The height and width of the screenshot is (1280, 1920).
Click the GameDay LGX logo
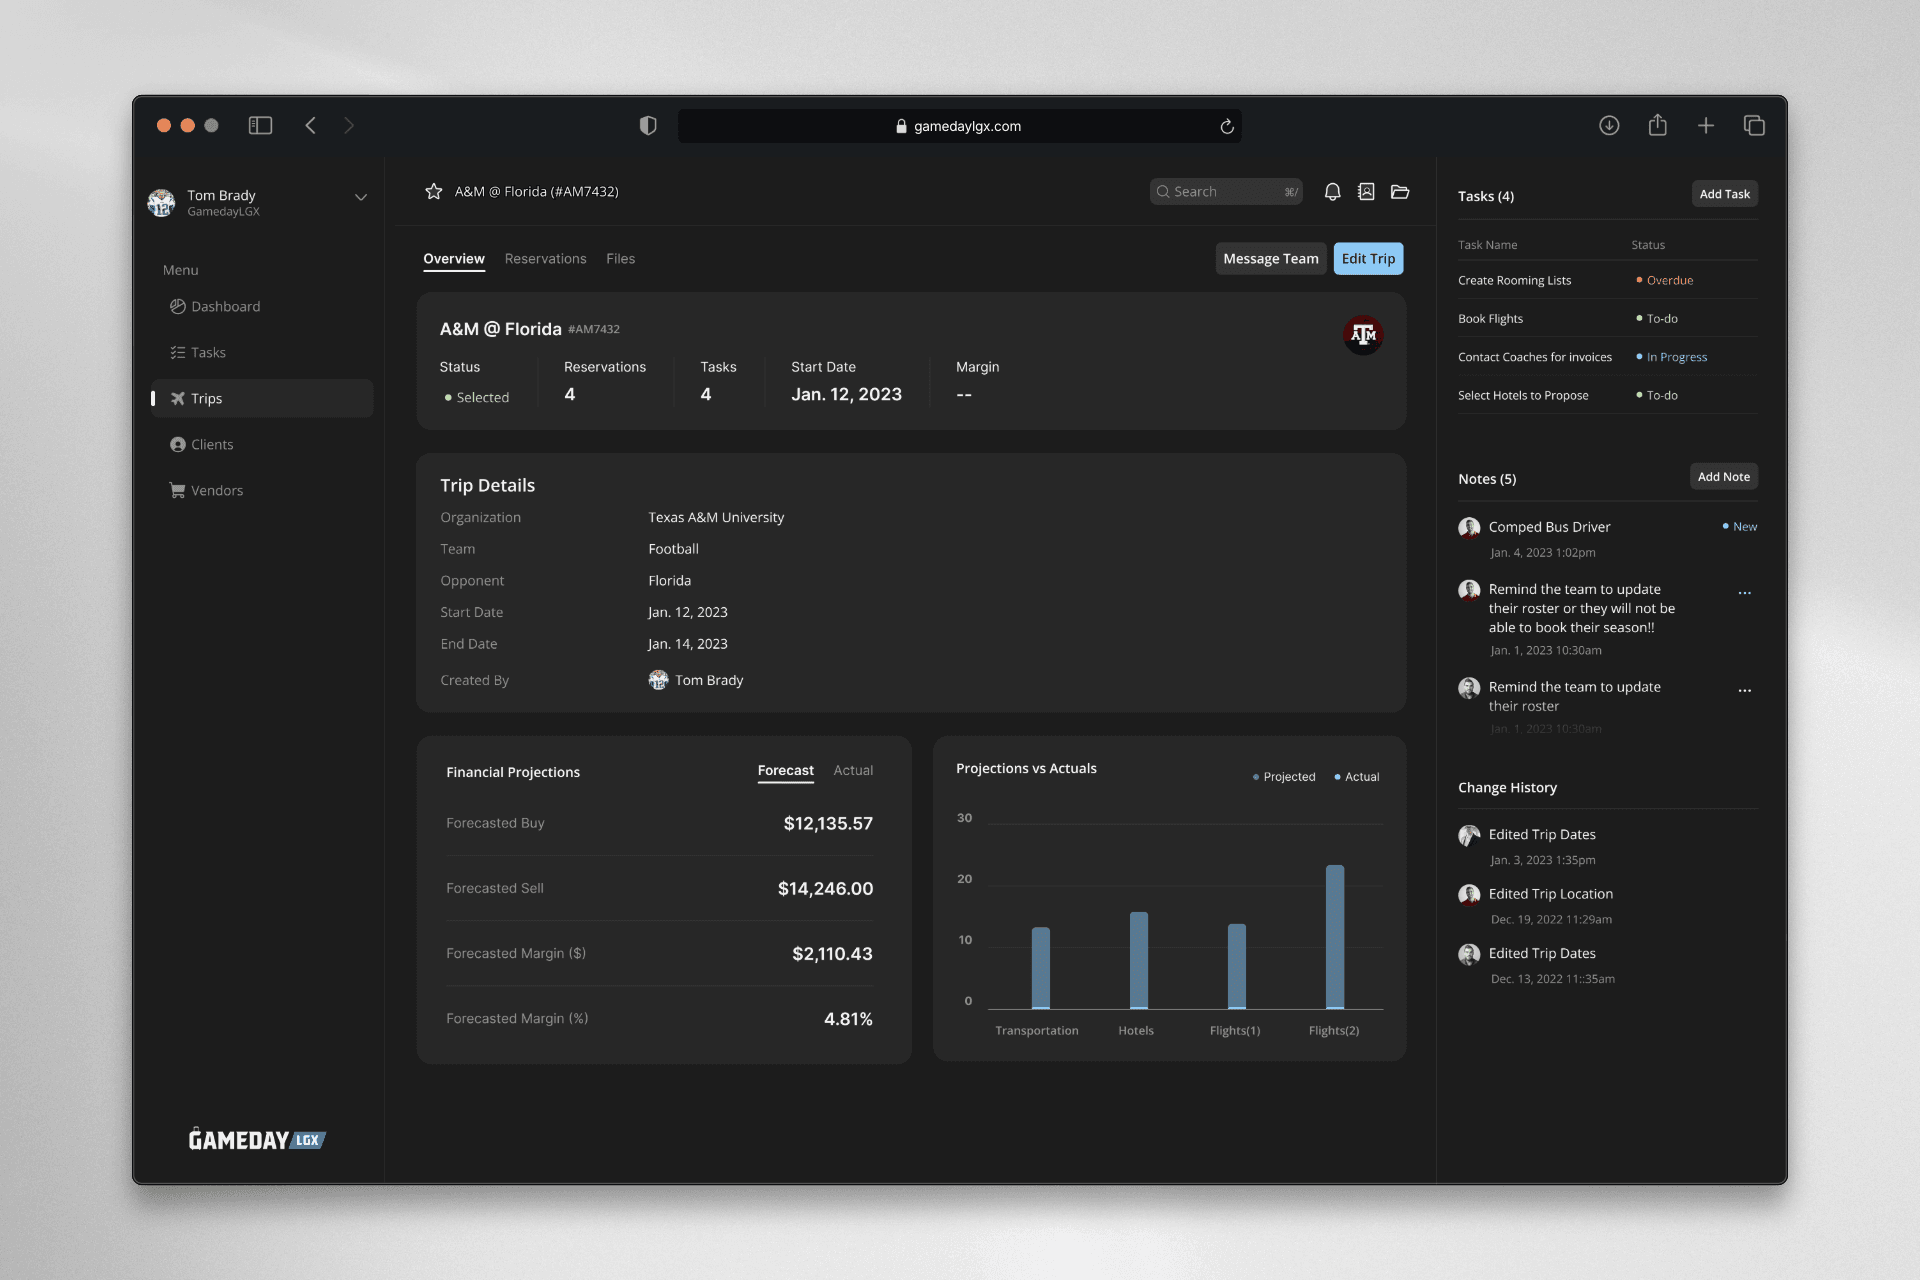257,1139
